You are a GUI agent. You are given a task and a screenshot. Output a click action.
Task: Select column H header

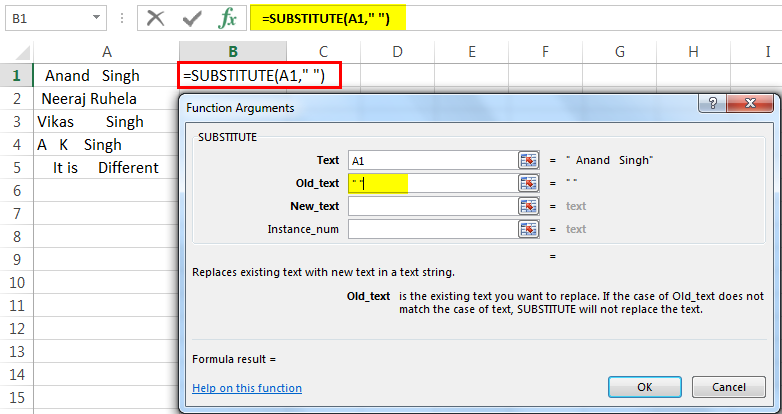pyautogui.click(x=693, y=51)
